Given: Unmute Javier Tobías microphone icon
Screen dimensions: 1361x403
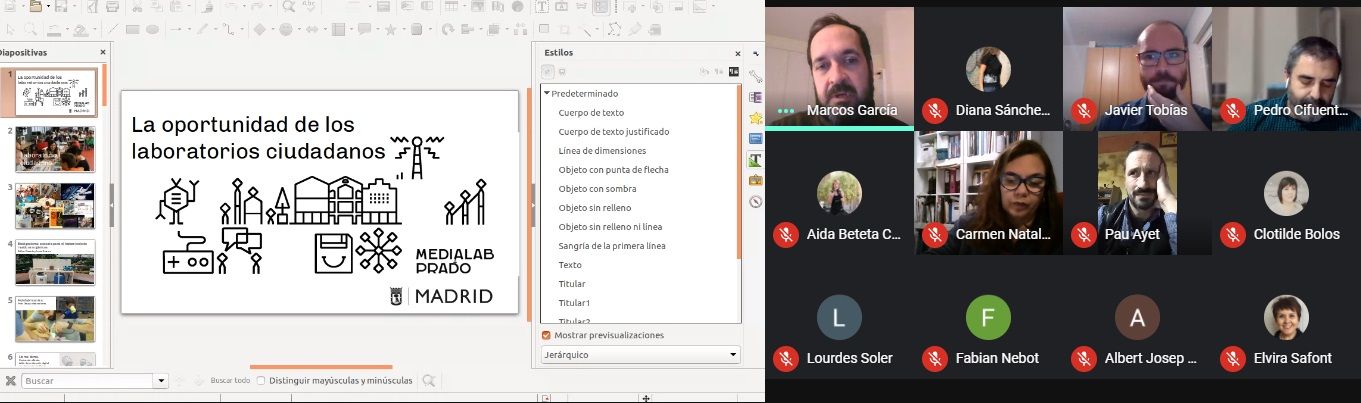Looking at the screenshot, I should [x=1083, y=110].
